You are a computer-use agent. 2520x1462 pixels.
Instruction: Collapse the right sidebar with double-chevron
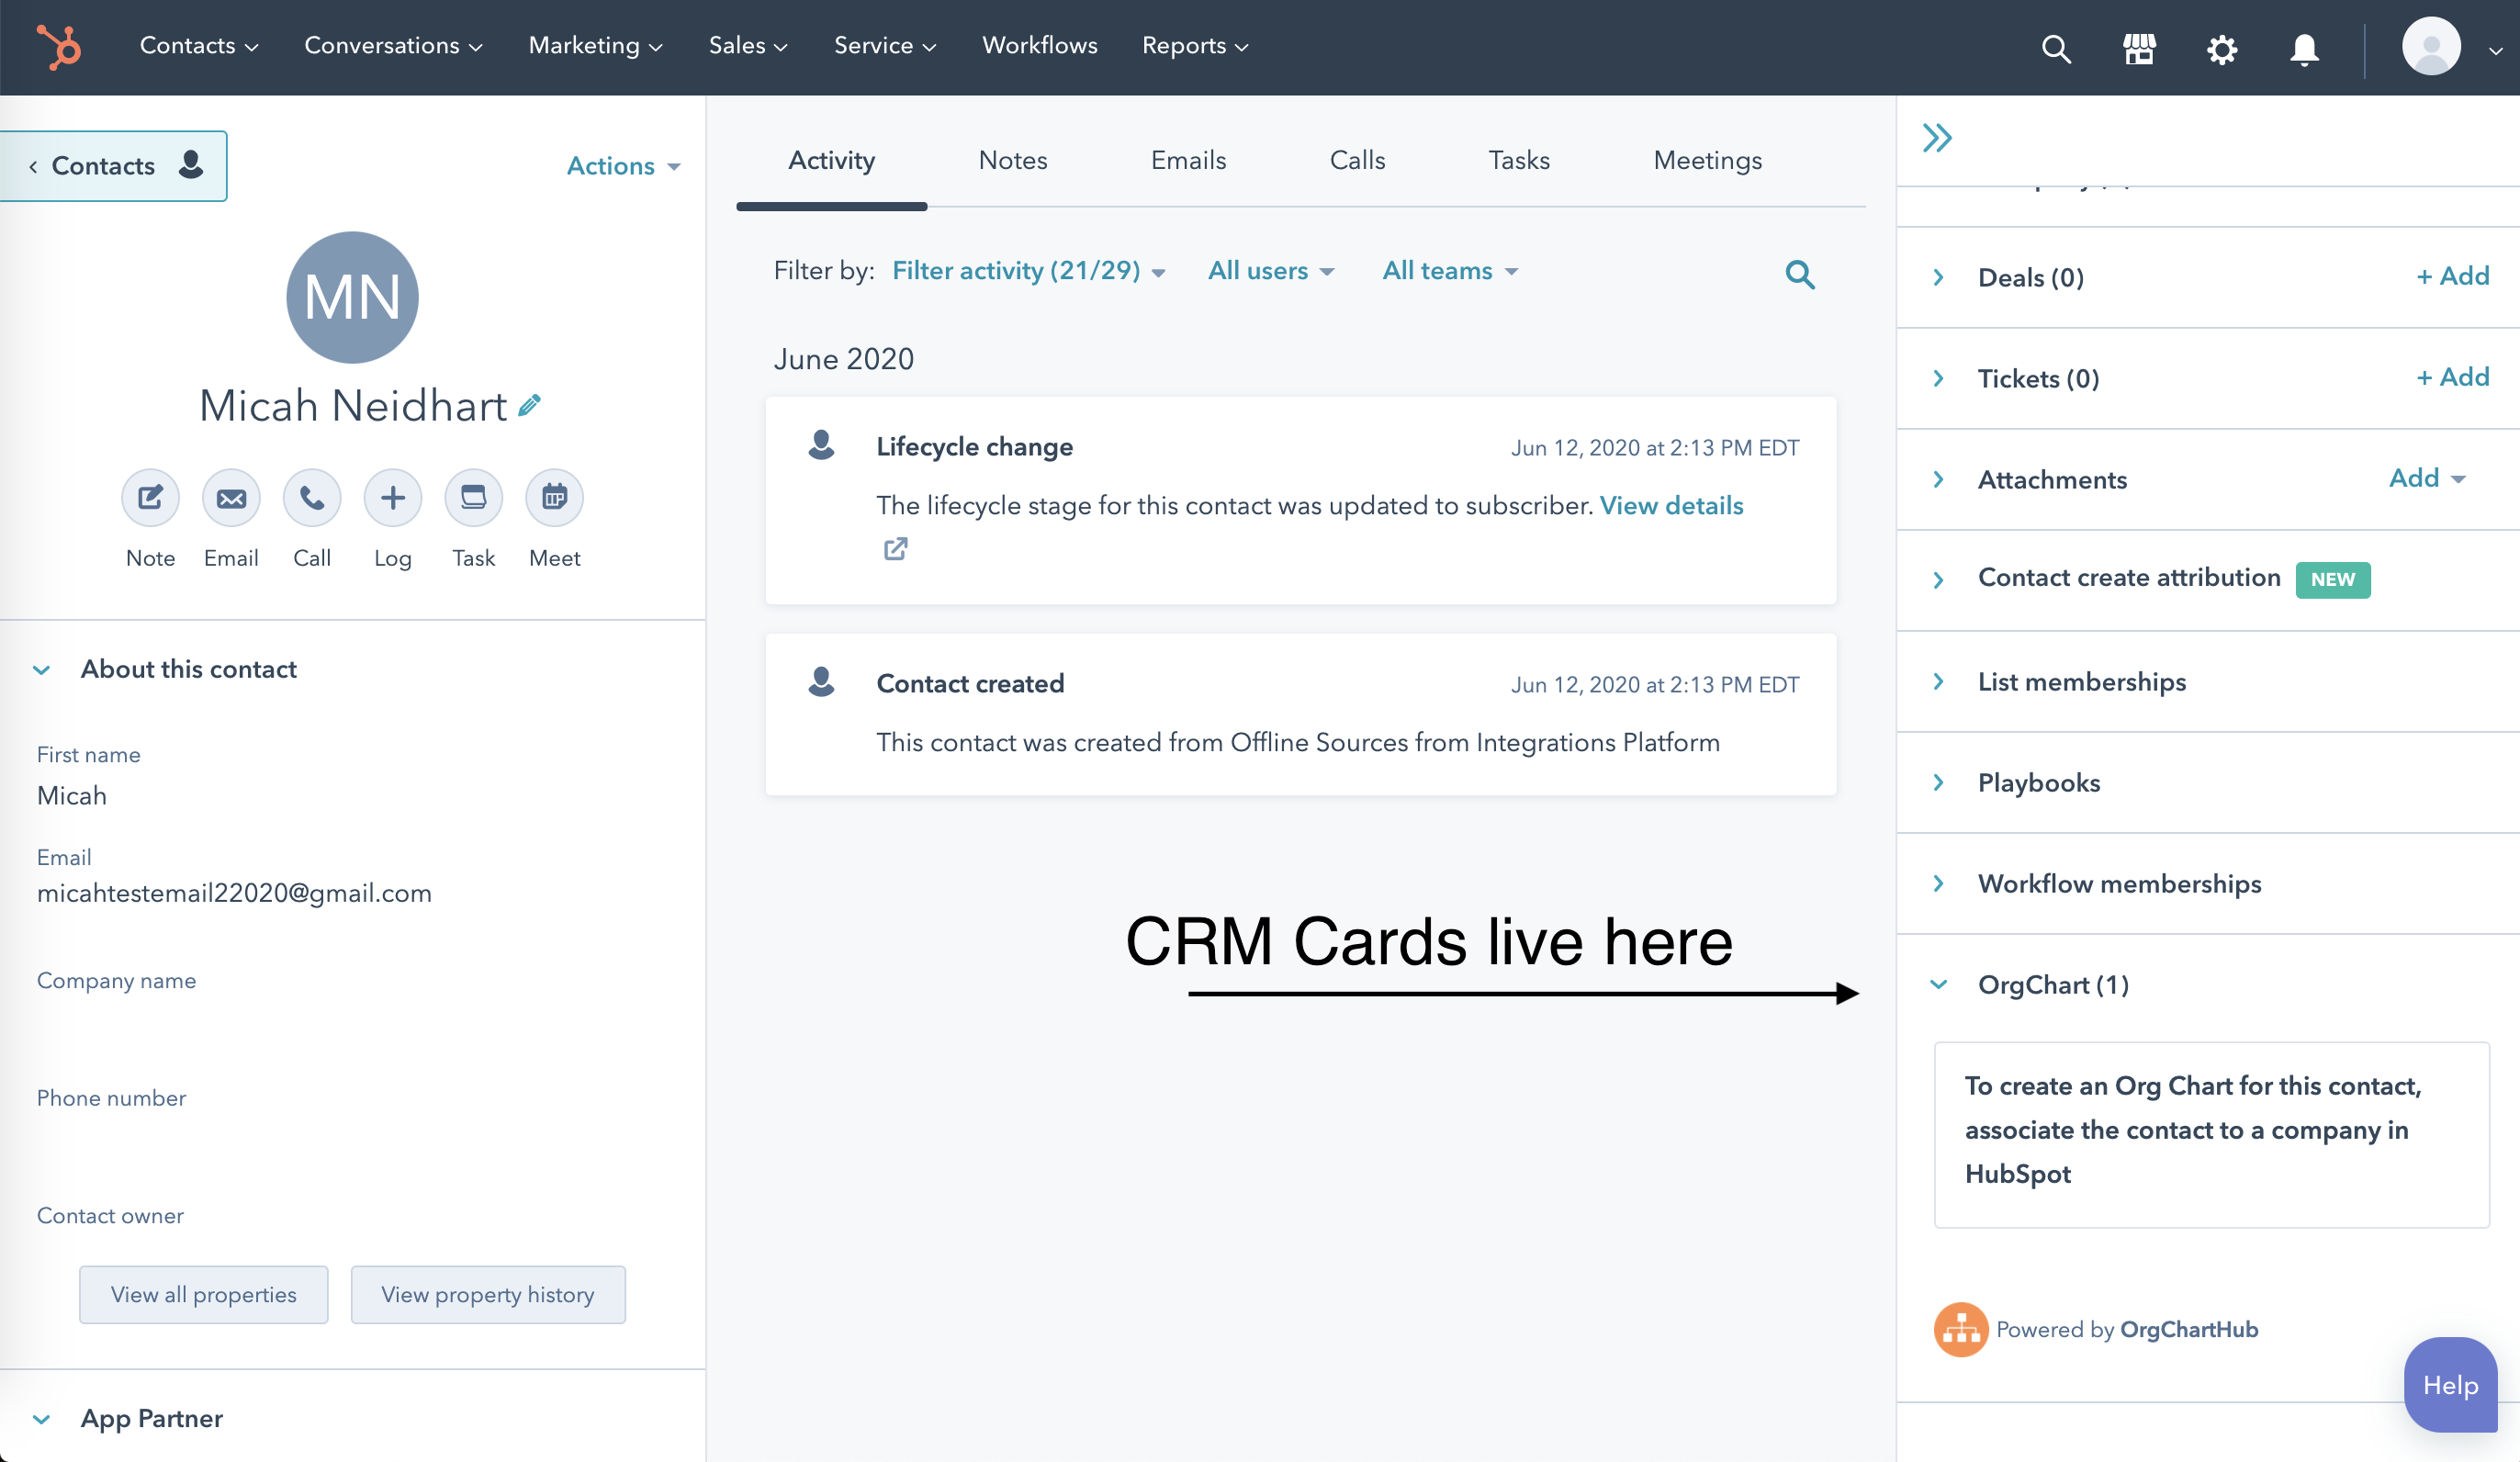pos(1937,137)
